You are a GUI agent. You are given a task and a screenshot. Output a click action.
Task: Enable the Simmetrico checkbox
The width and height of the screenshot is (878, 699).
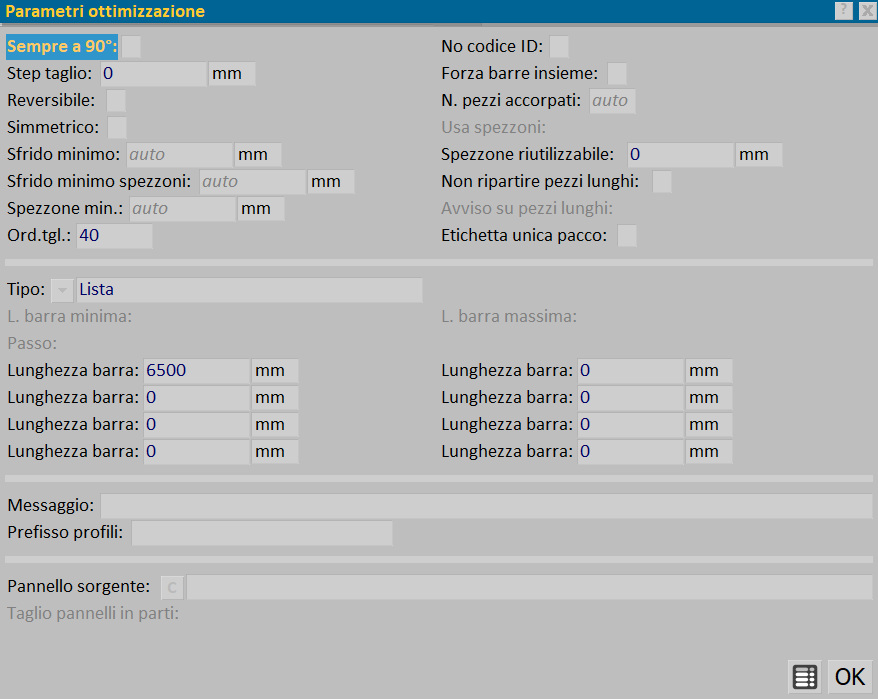(x=117, y=127)
